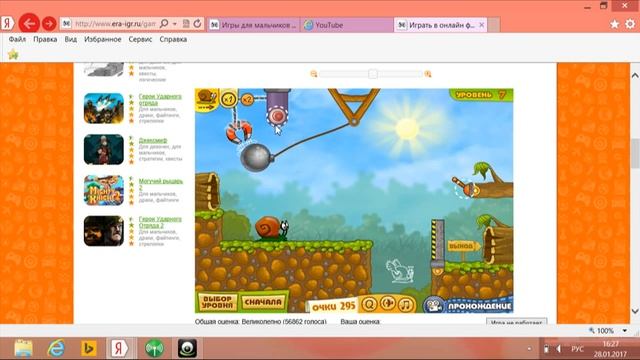Click the lever switch on the log
640x360 pixels.
click(x=467, y=188)
